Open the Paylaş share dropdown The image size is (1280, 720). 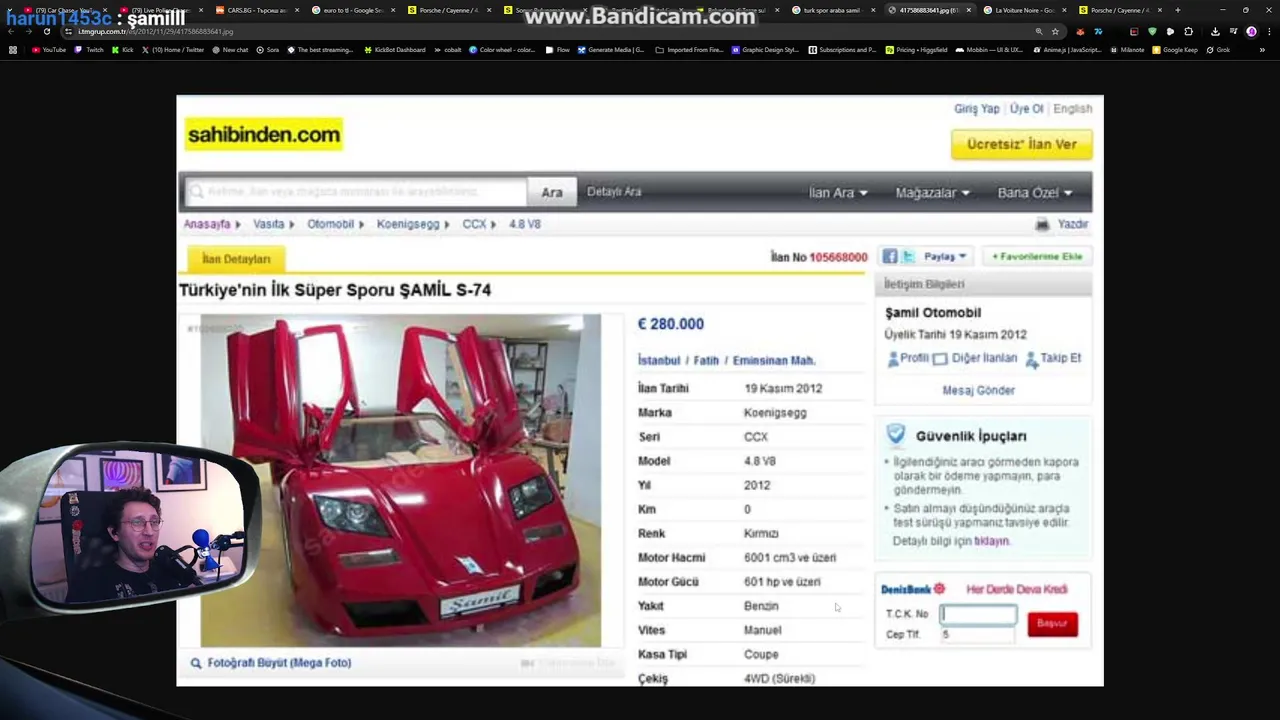coord(945,257)
